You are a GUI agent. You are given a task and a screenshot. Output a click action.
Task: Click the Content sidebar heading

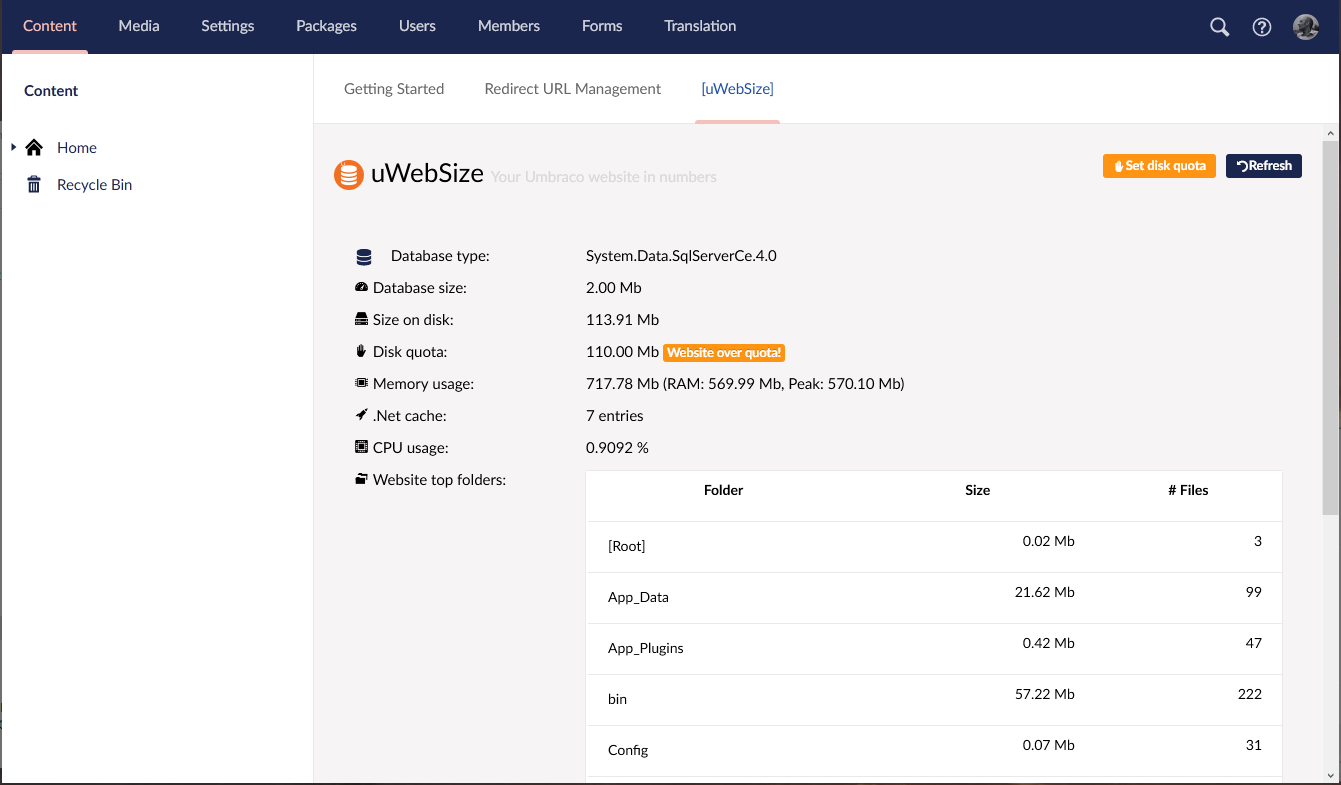click(51, 91)
